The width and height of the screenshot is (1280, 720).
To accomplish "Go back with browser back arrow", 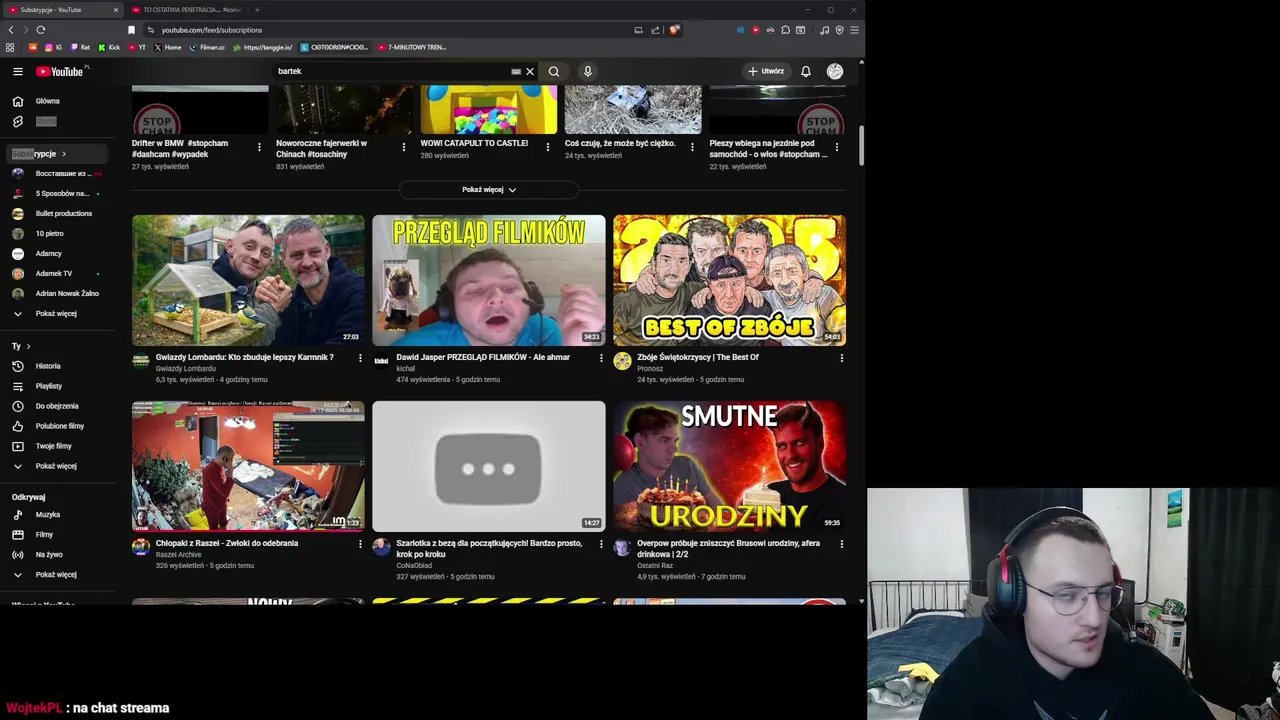I will click(x=11, y=30).
